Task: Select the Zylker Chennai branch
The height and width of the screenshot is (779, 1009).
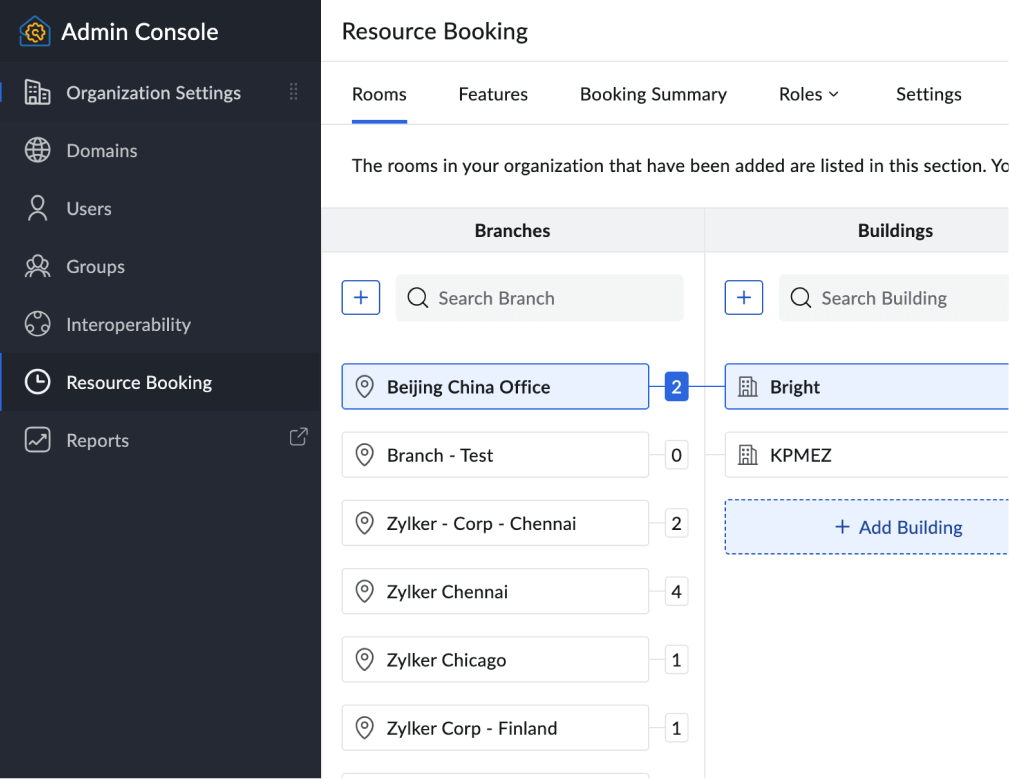Action: 495,592
